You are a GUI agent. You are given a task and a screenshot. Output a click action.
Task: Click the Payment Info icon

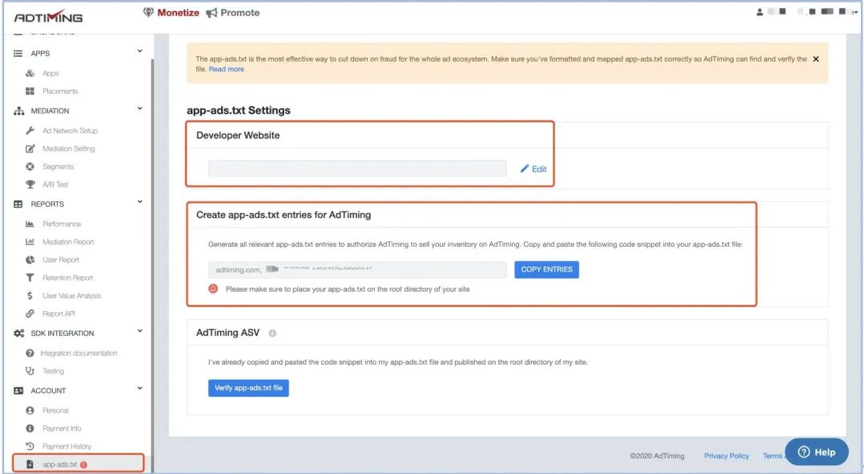30,428
